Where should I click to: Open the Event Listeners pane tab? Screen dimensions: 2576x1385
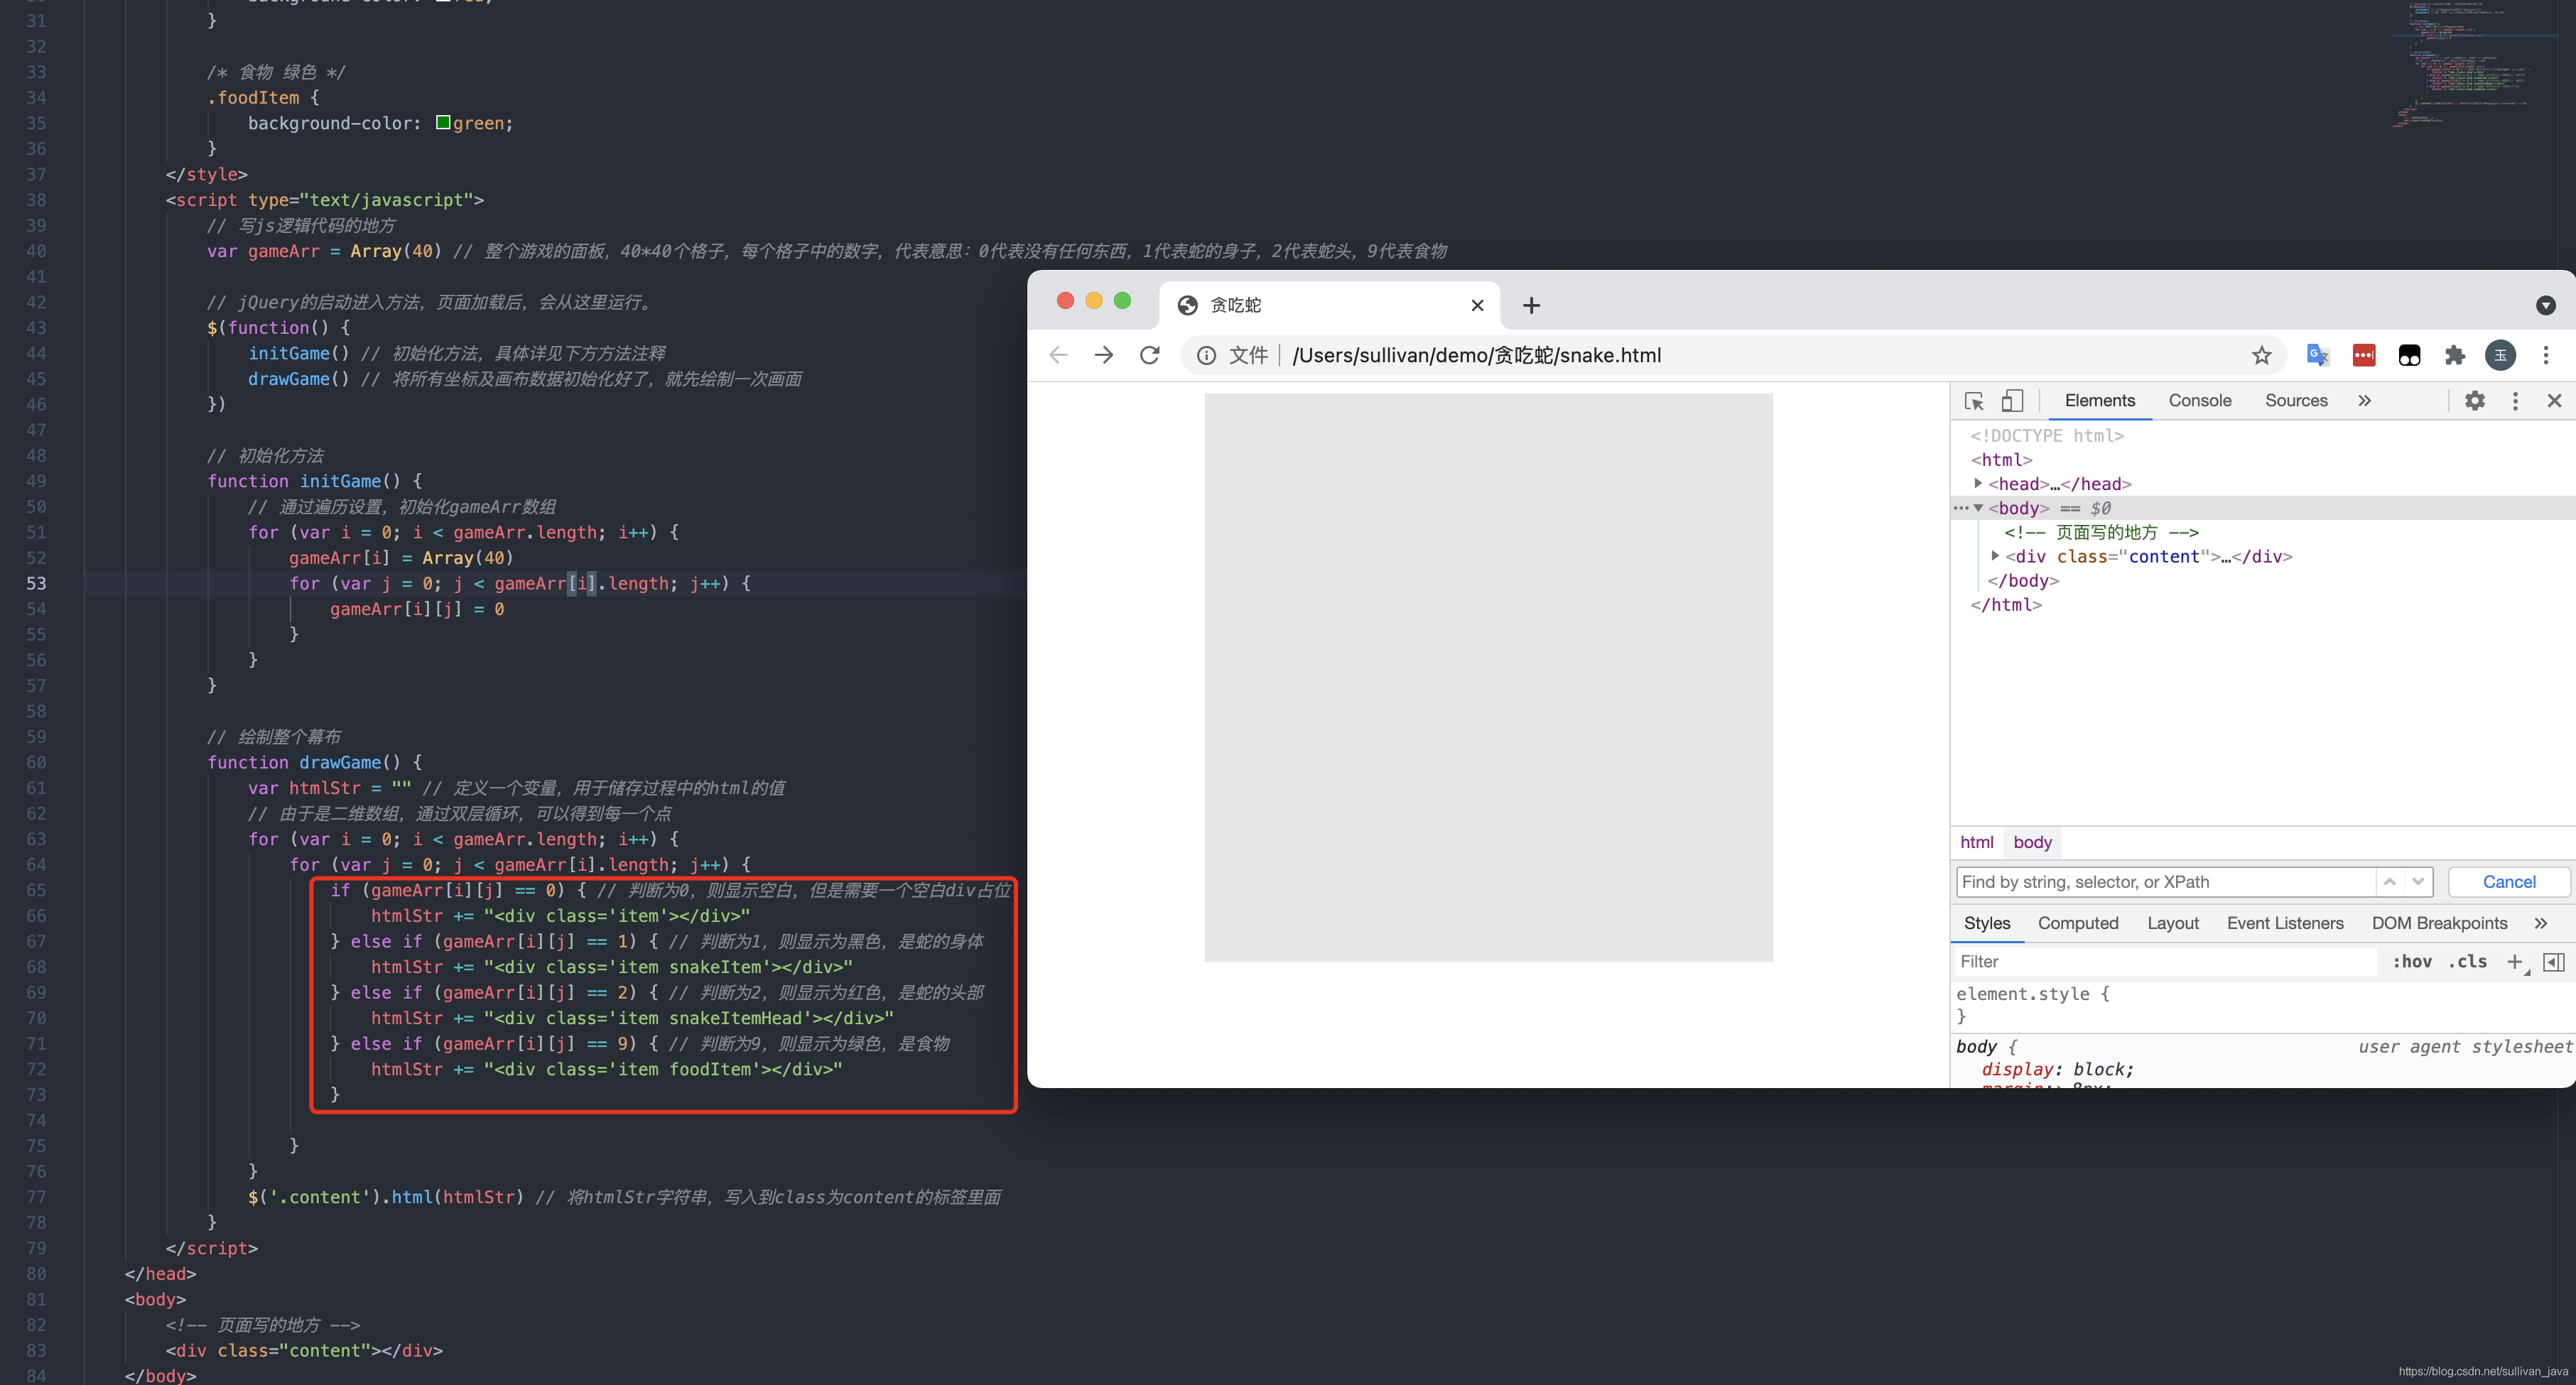[2284, 923]
